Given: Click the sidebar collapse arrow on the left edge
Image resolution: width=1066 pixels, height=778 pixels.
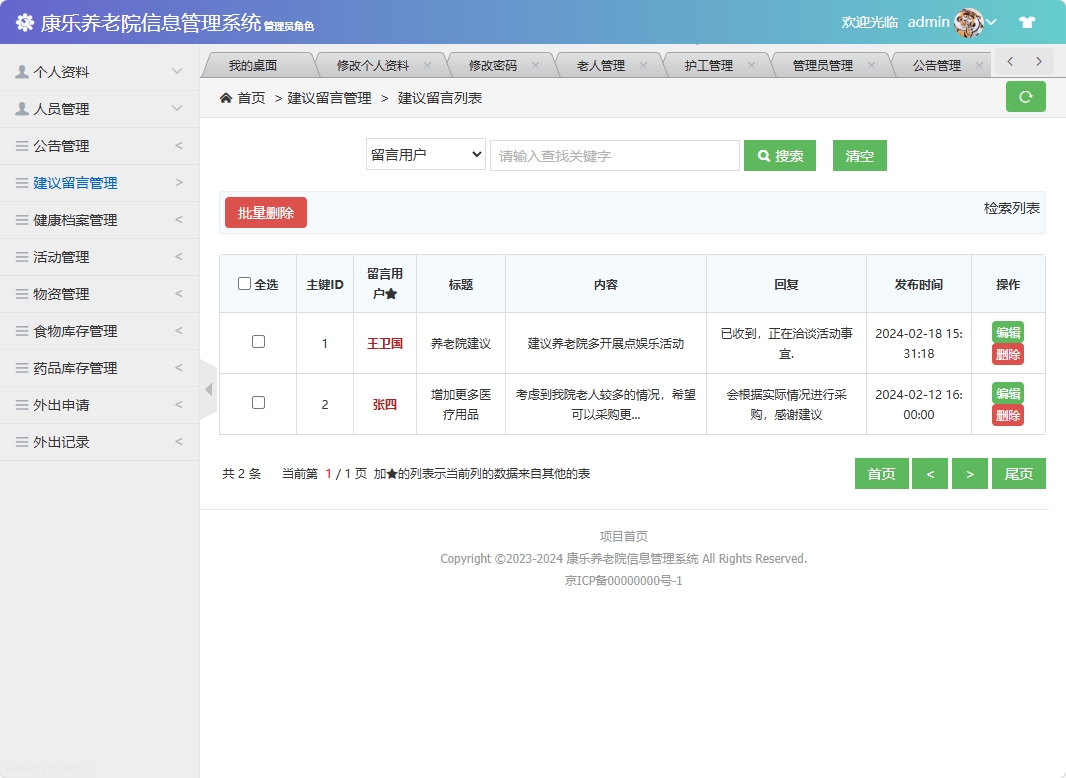Looking at the screenshot, I should pos(207,390).
